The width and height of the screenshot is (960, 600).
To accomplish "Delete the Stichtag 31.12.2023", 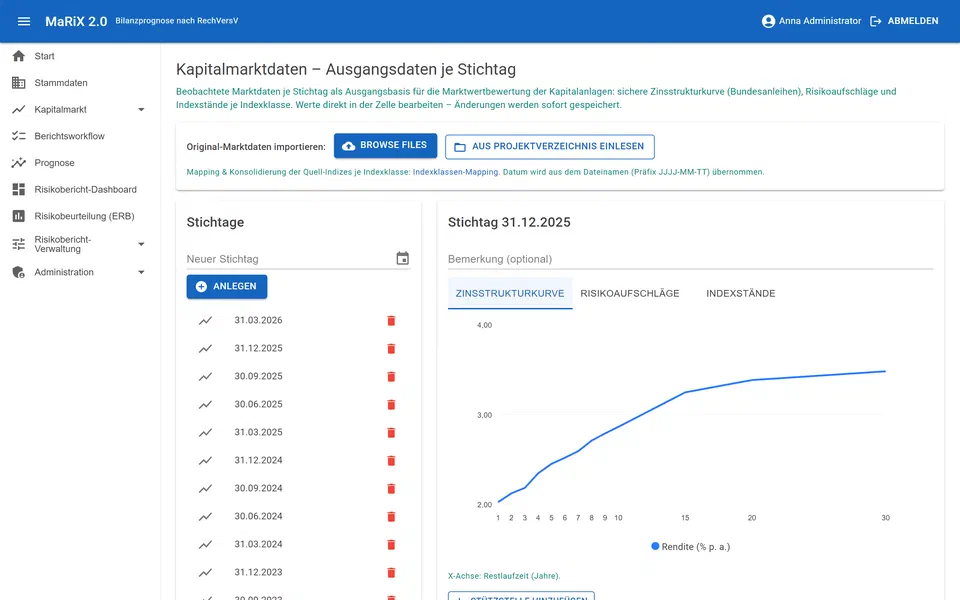I will coord(391,573).
